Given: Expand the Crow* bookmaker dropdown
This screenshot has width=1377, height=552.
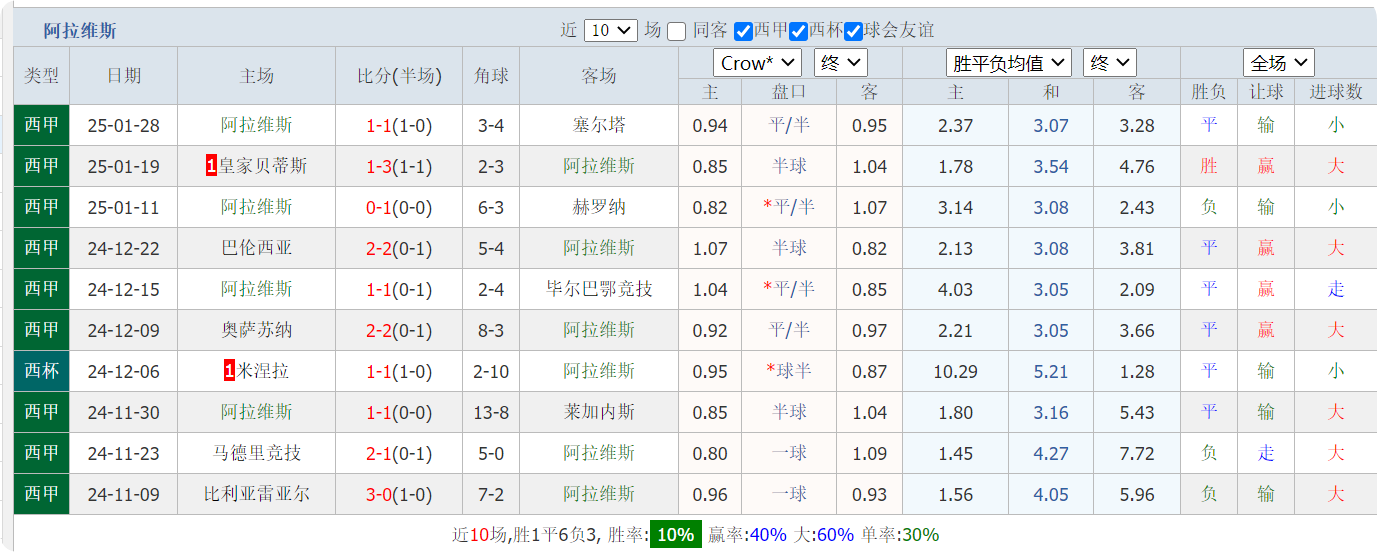Looking at the screenshot, I should [757, 63].
